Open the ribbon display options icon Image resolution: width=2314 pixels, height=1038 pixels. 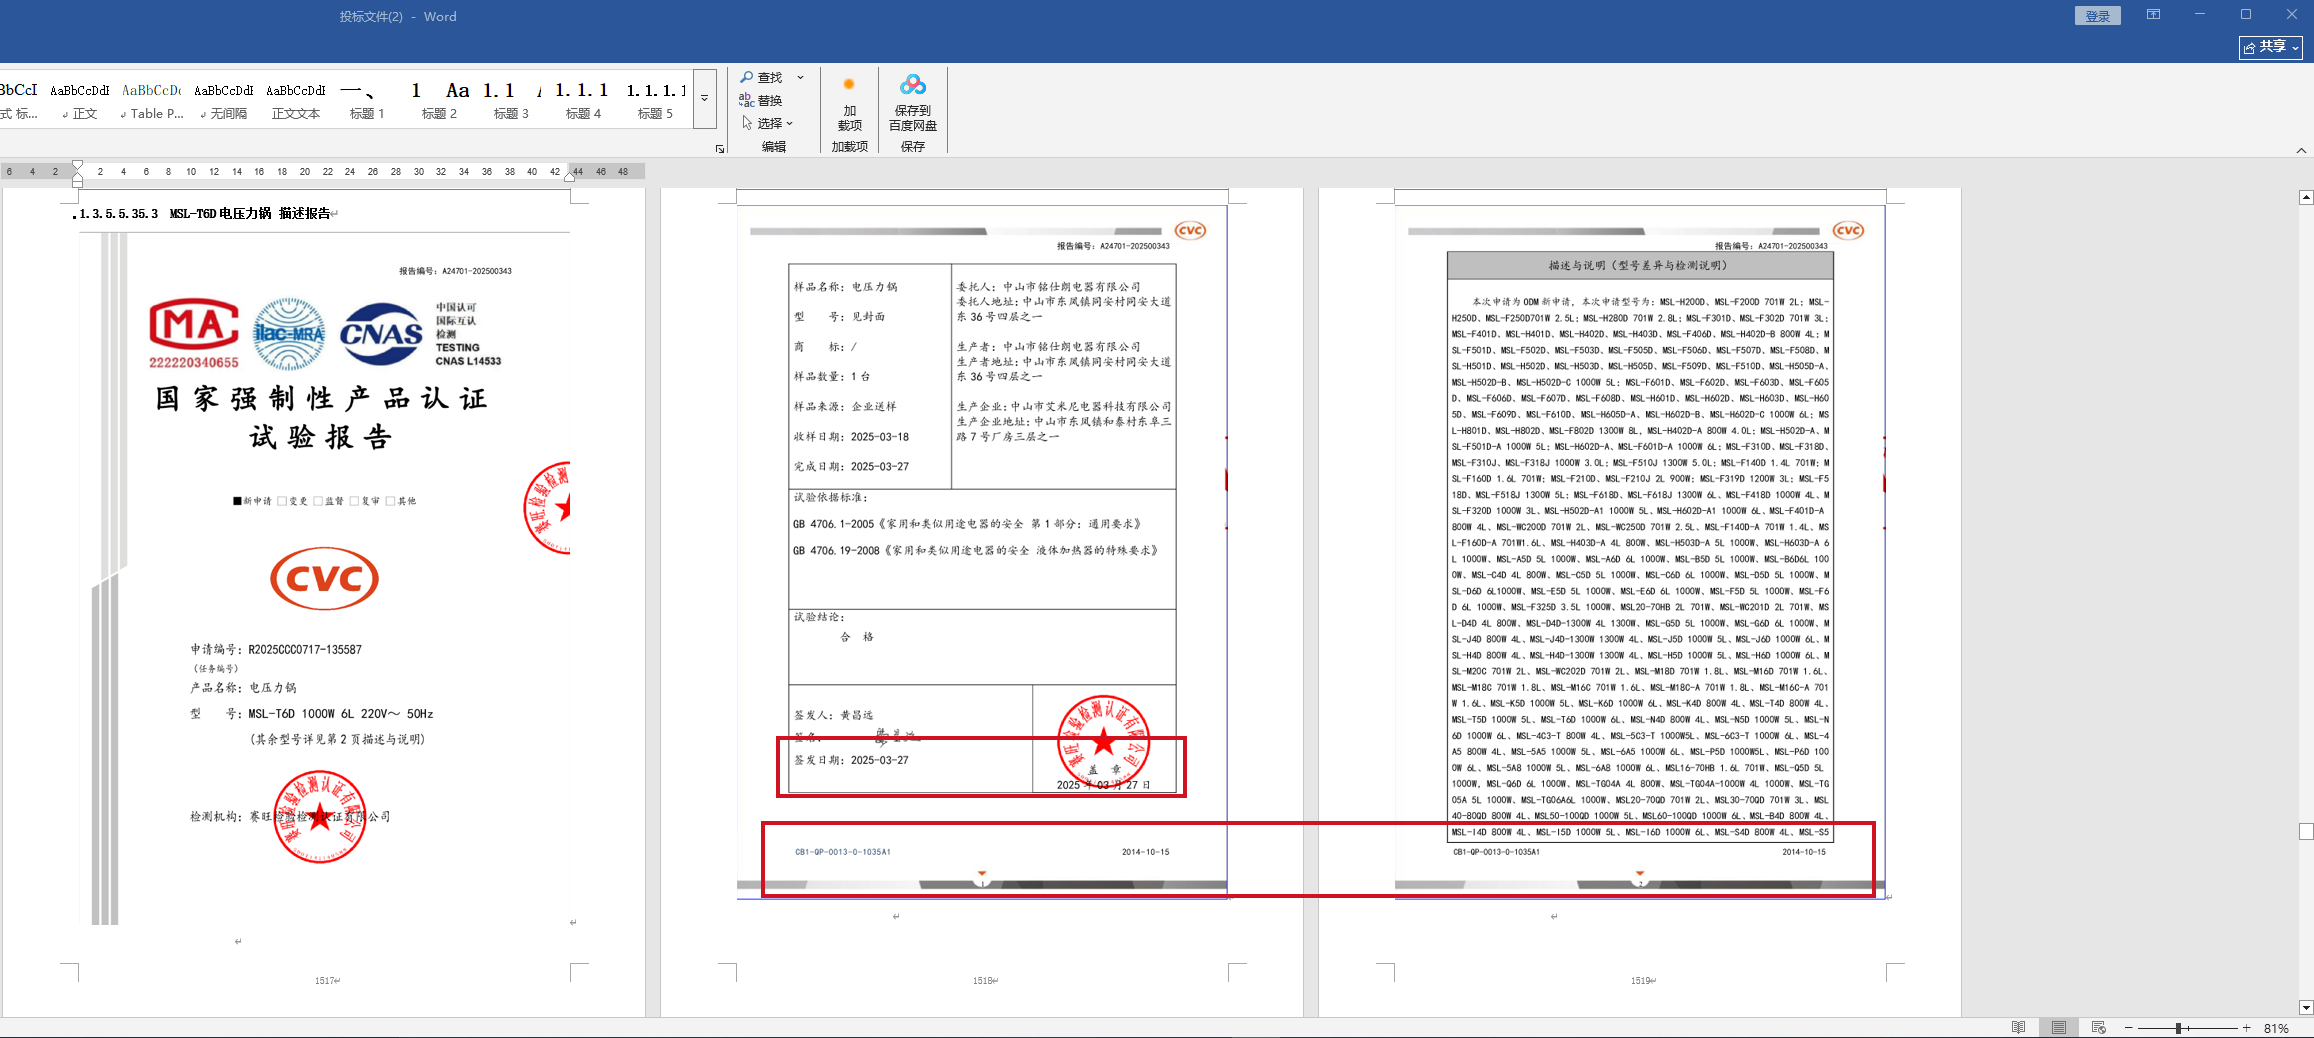tap(2154, 15)
